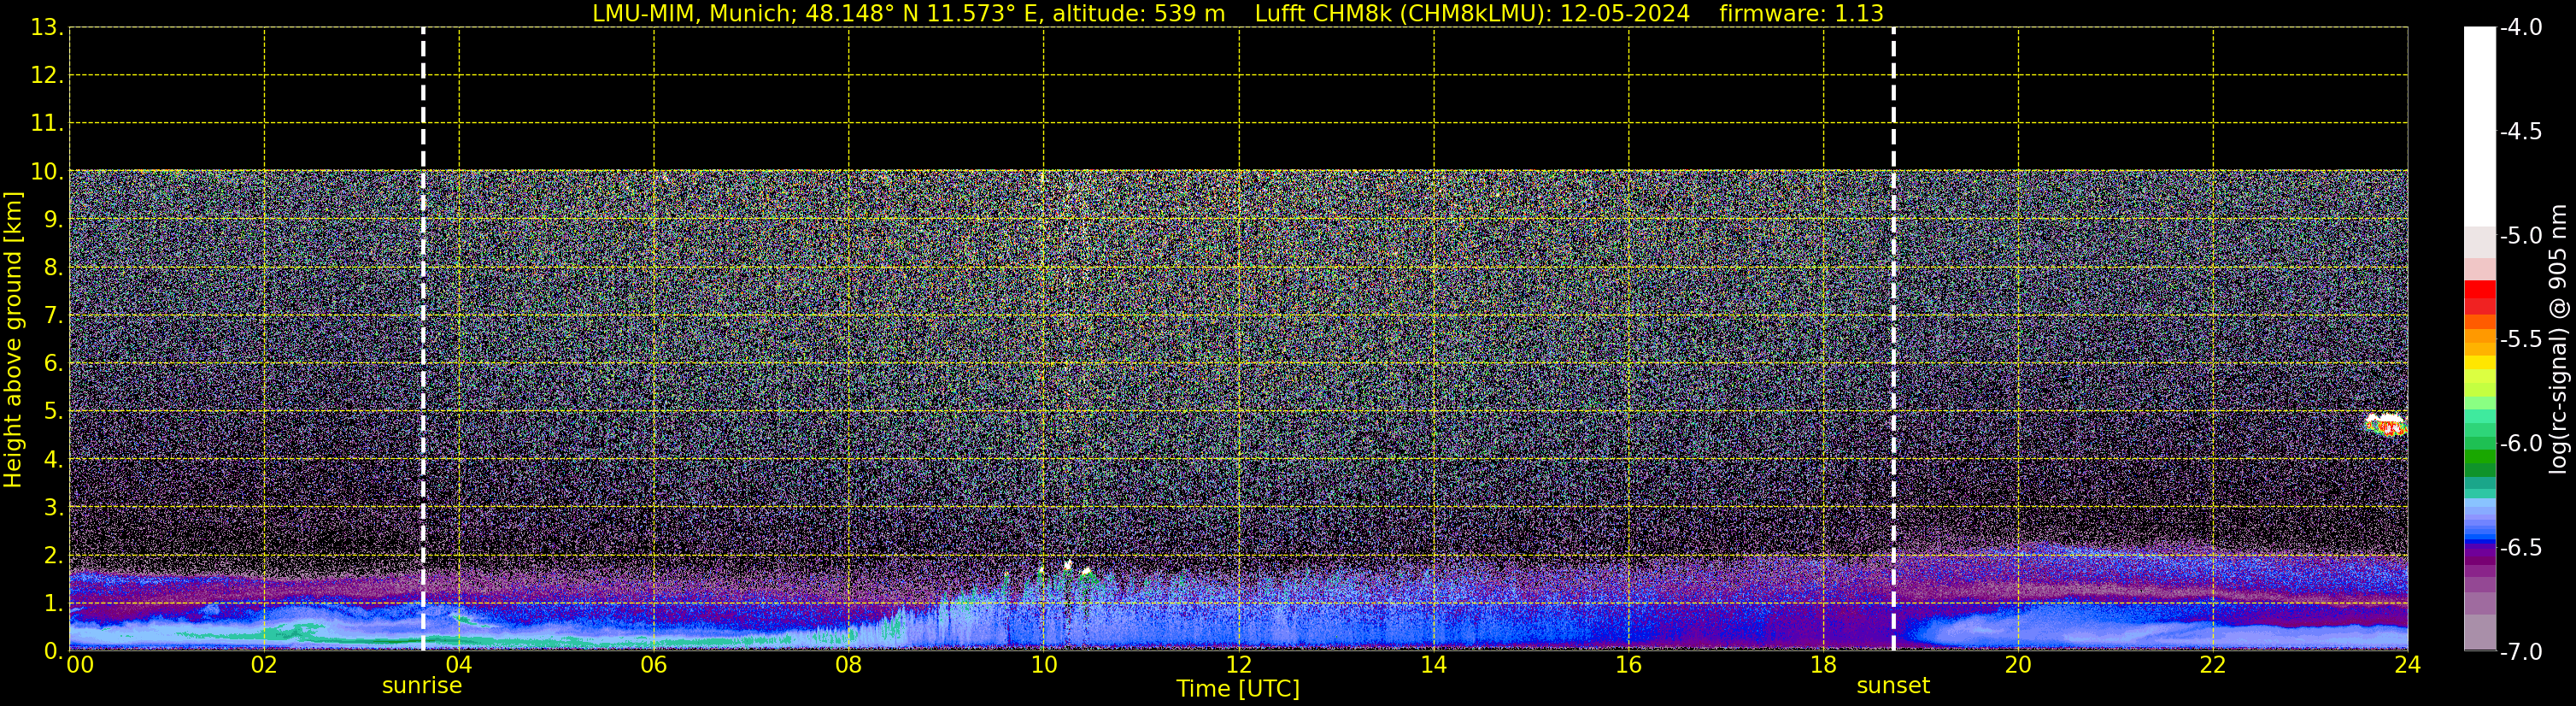
Task: Click the time axis tick label "18"
Action: pyautogui.click(x=1824, y=665)
